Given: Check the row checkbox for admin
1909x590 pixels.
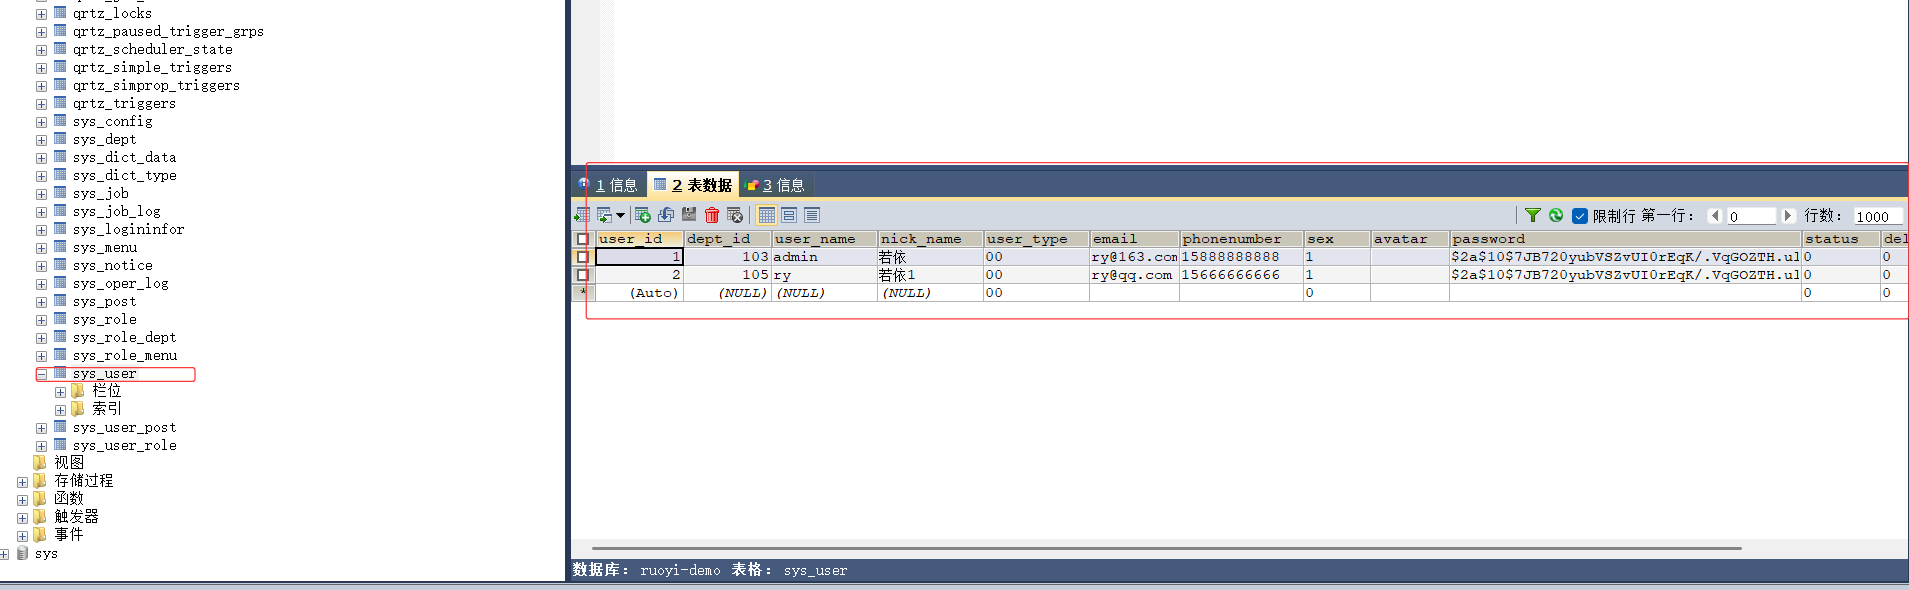Looking at the screenshot, I should 583,257.
